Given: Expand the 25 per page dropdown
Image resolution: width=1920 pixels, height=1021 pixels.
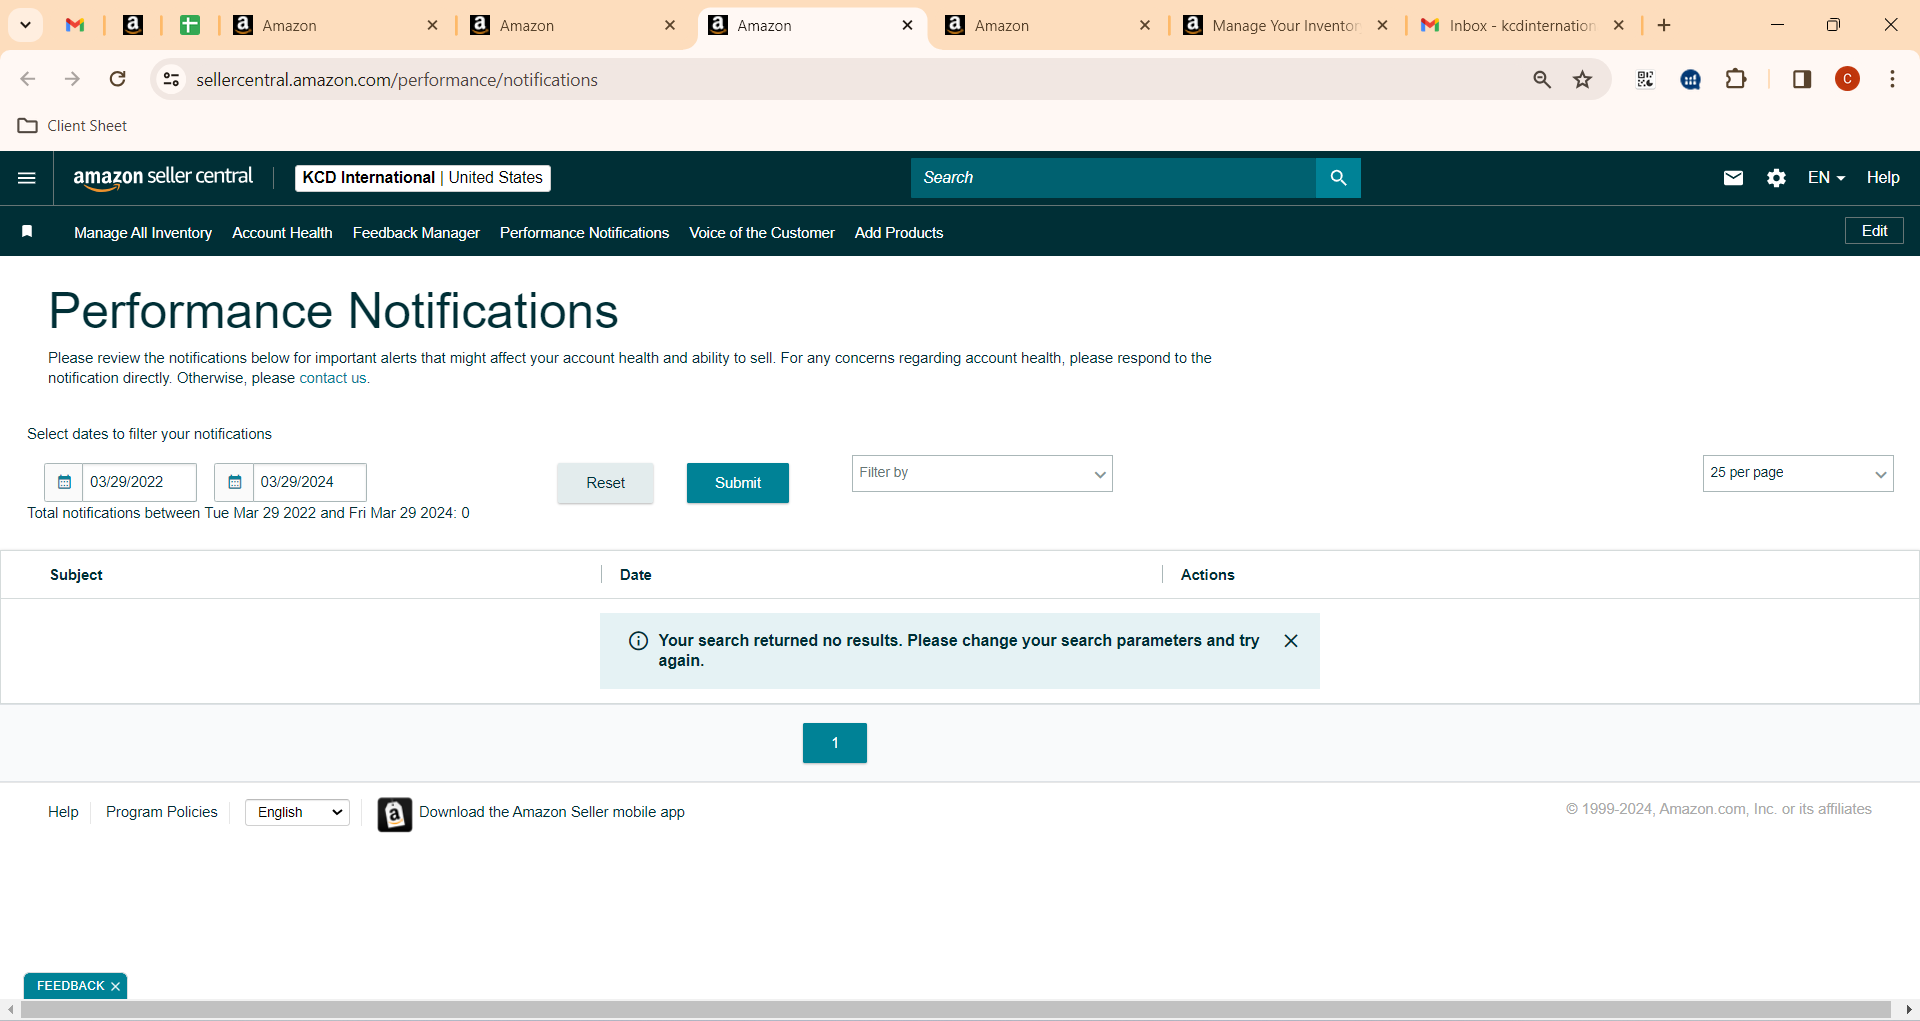Looking at the screenshot, I should click(x=1797, y=473).
